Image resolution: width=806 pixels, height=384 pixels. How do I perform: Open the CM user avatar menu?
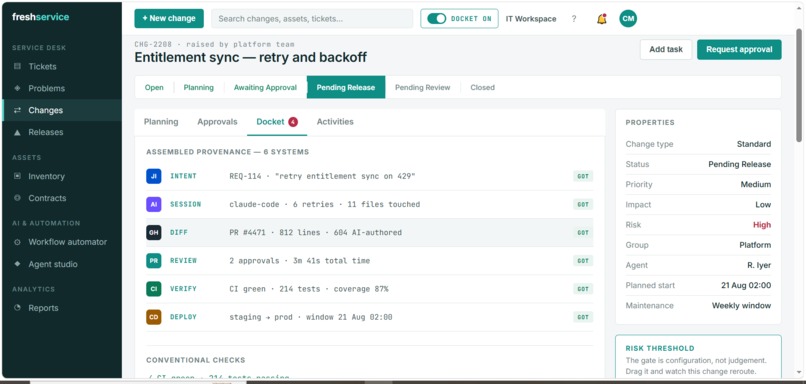(x=628, y=19)
